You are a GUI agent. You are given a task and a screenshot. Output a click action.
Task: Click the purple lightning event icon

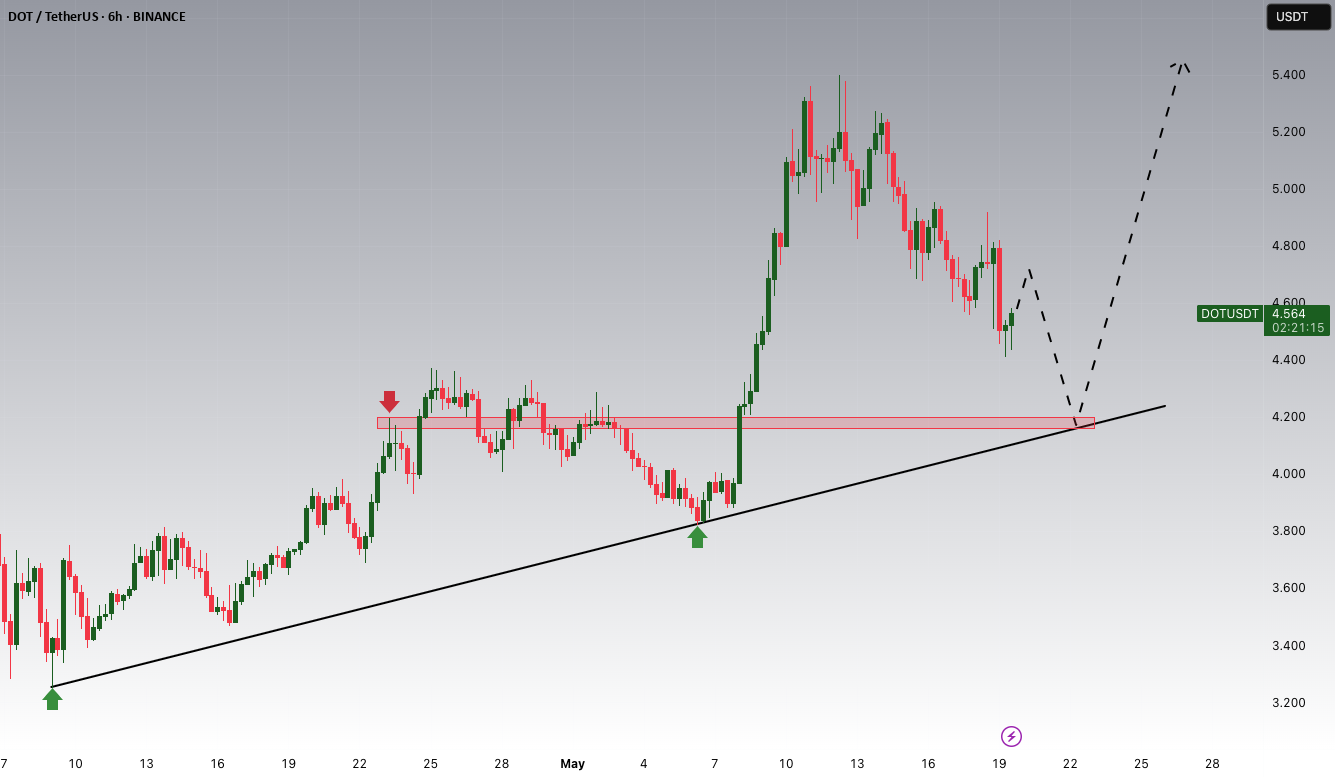[x=1011, y=737]
